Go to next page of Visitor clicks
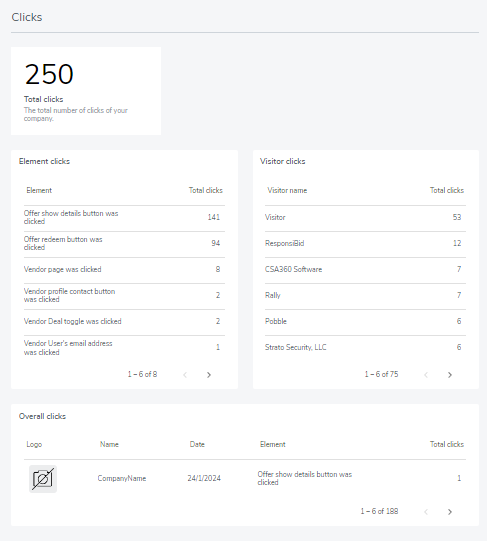487x541 pixels. [x=449, y=375]
